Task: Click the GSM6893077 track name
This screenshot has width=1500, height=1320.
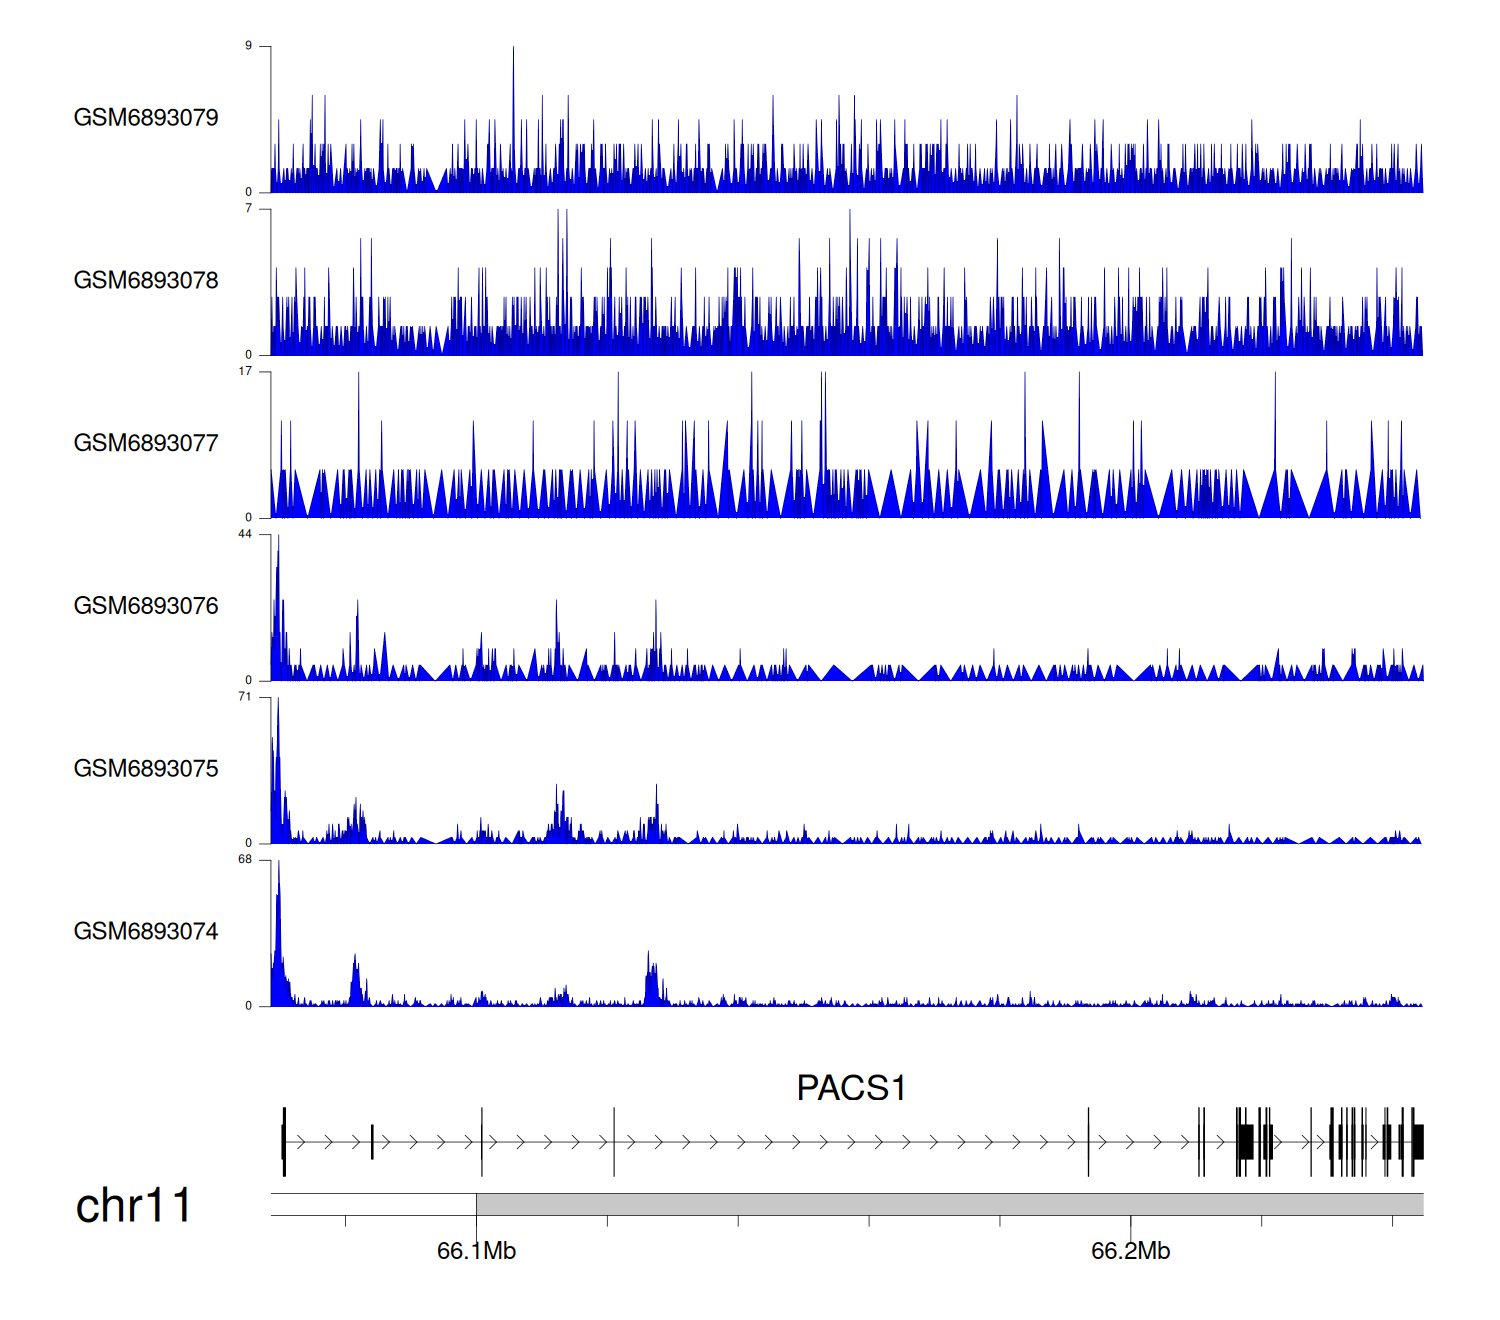Action: 146,444
